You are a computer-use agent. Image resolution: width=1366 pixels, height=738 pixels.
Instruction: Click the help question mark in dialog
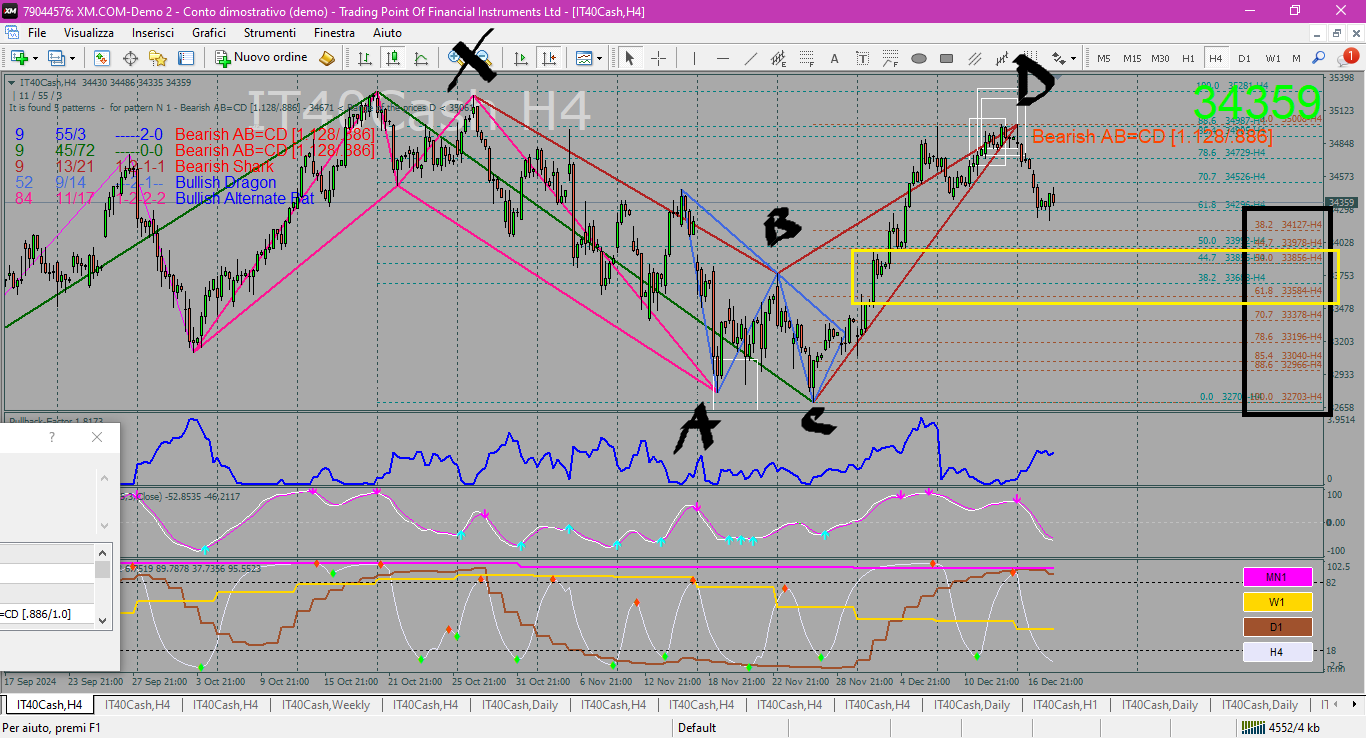[52, 437]
